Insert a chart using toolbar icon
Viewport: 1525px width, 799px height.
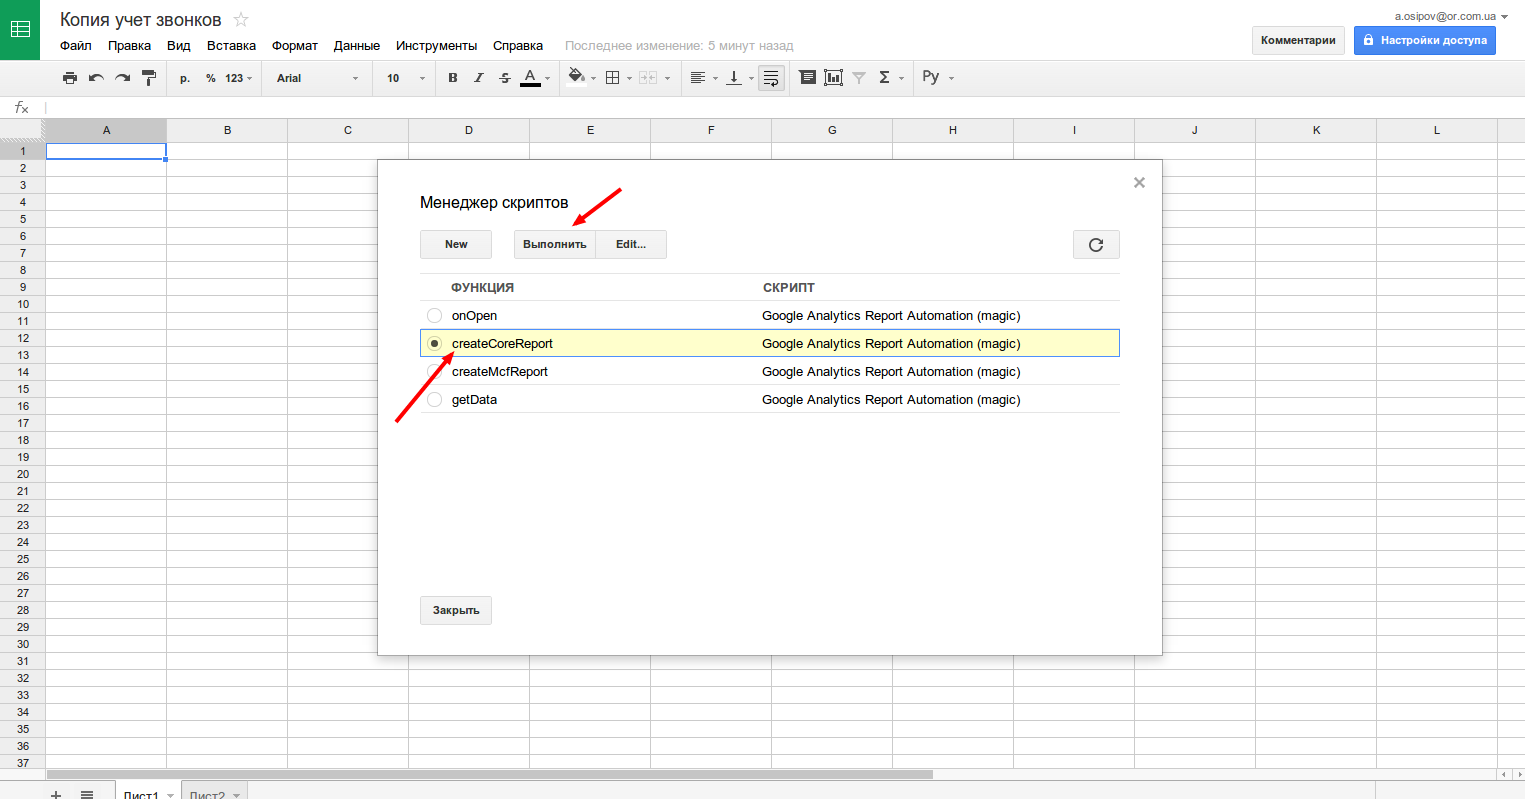click(833, 78)
